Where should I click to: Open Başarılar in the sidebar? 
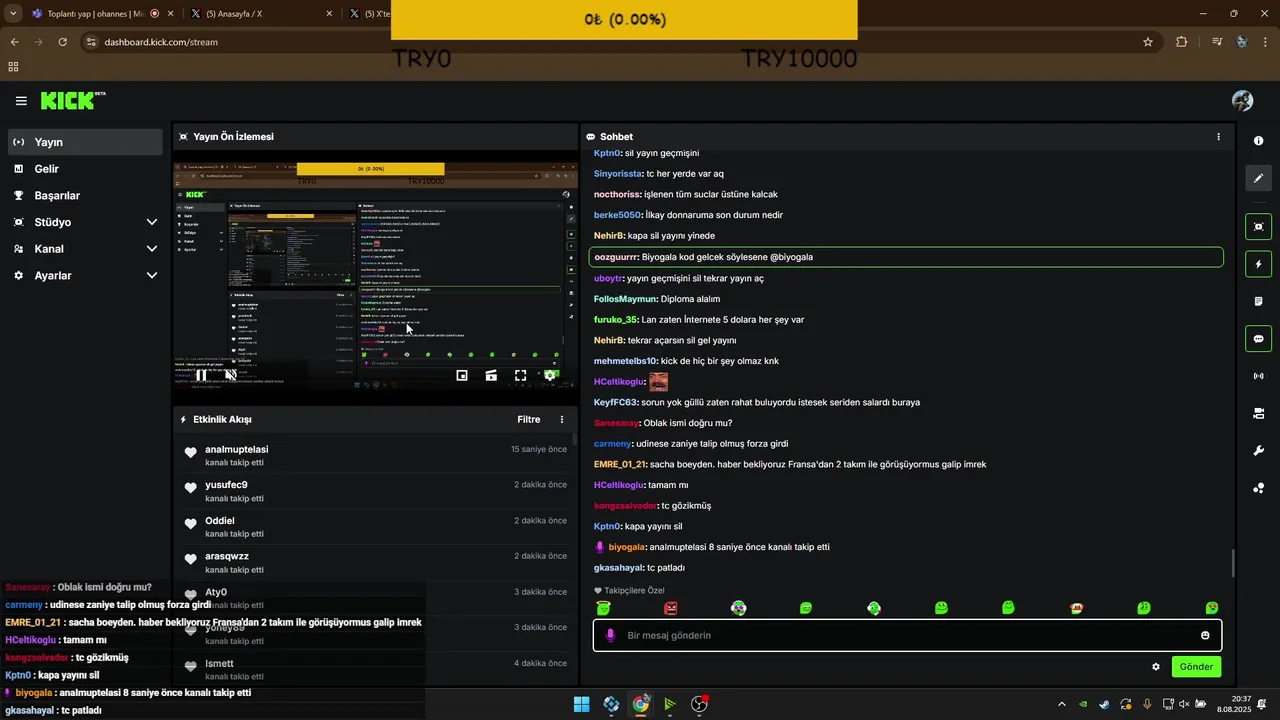click(85, 196)
